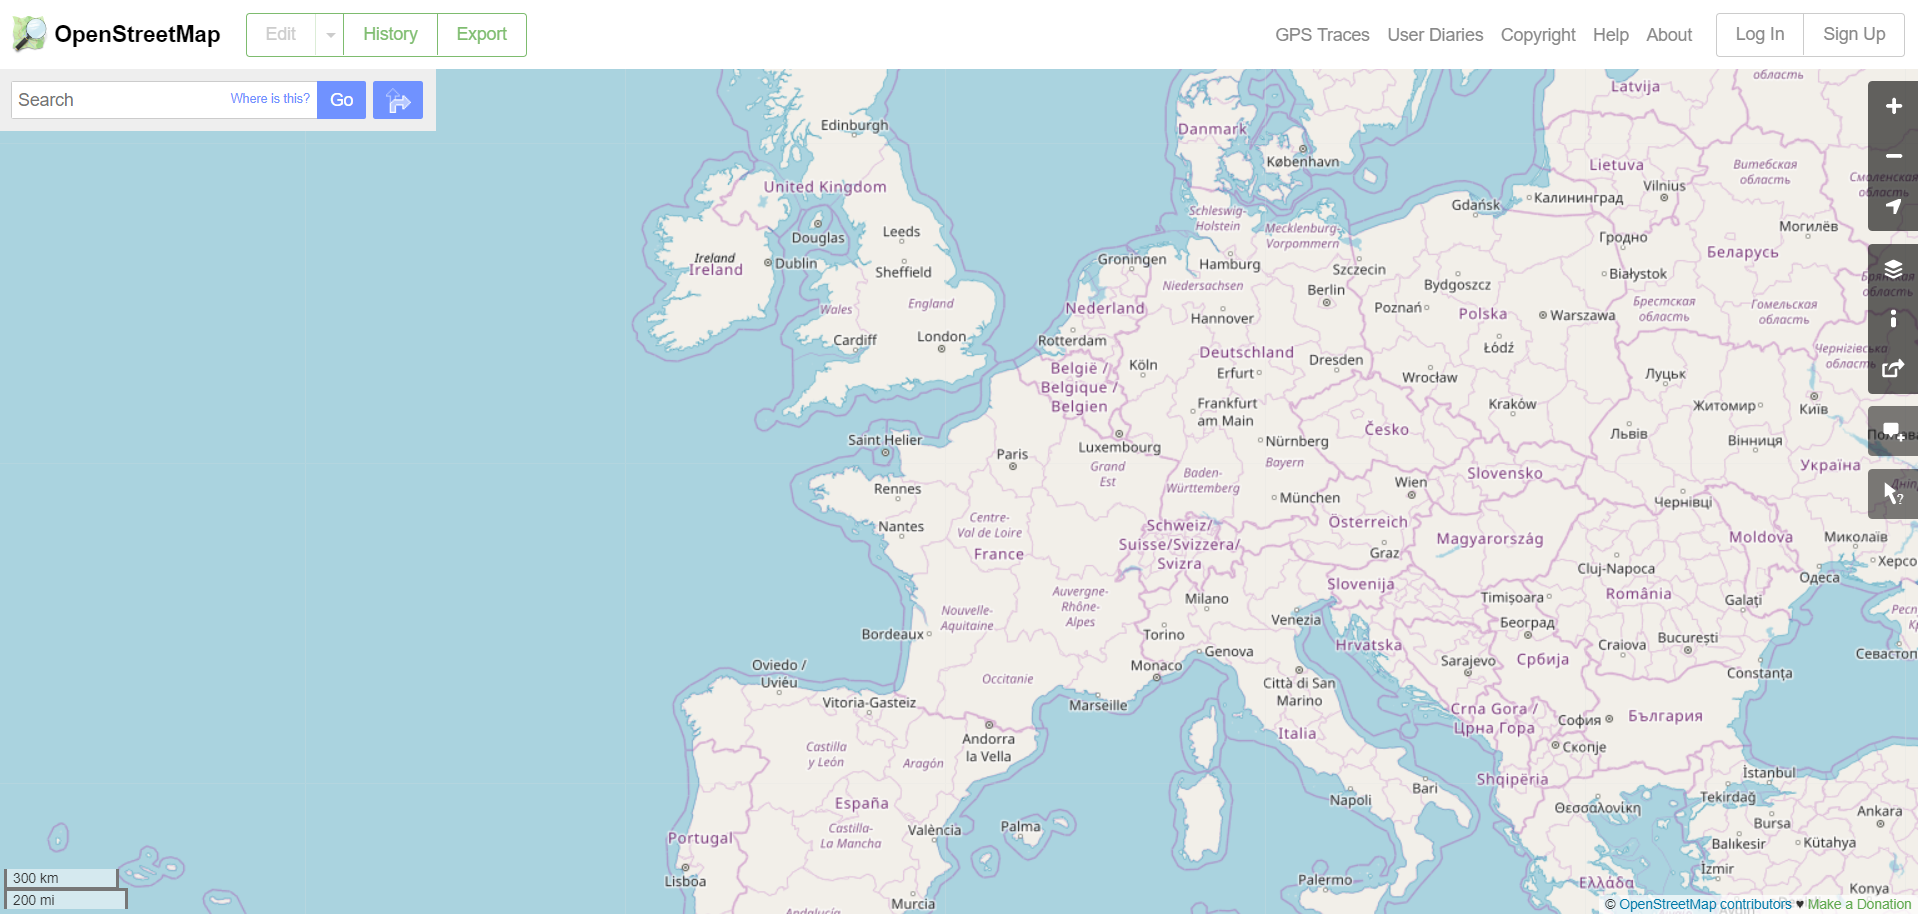Click the Paris label on the map
The height and width of the screenshot is (914, 1918).
pyautogui.click(x=1012, y=454)
